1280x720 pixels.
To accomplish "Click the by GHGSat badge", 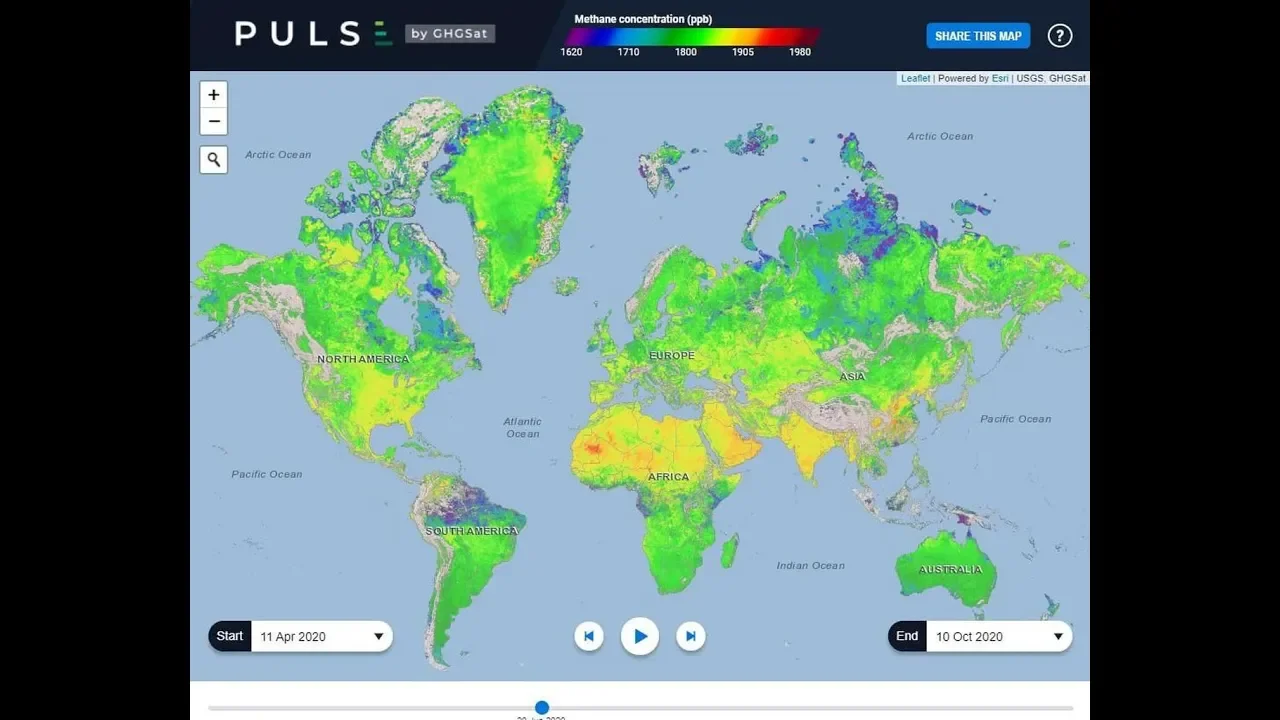I will (450, 34).
